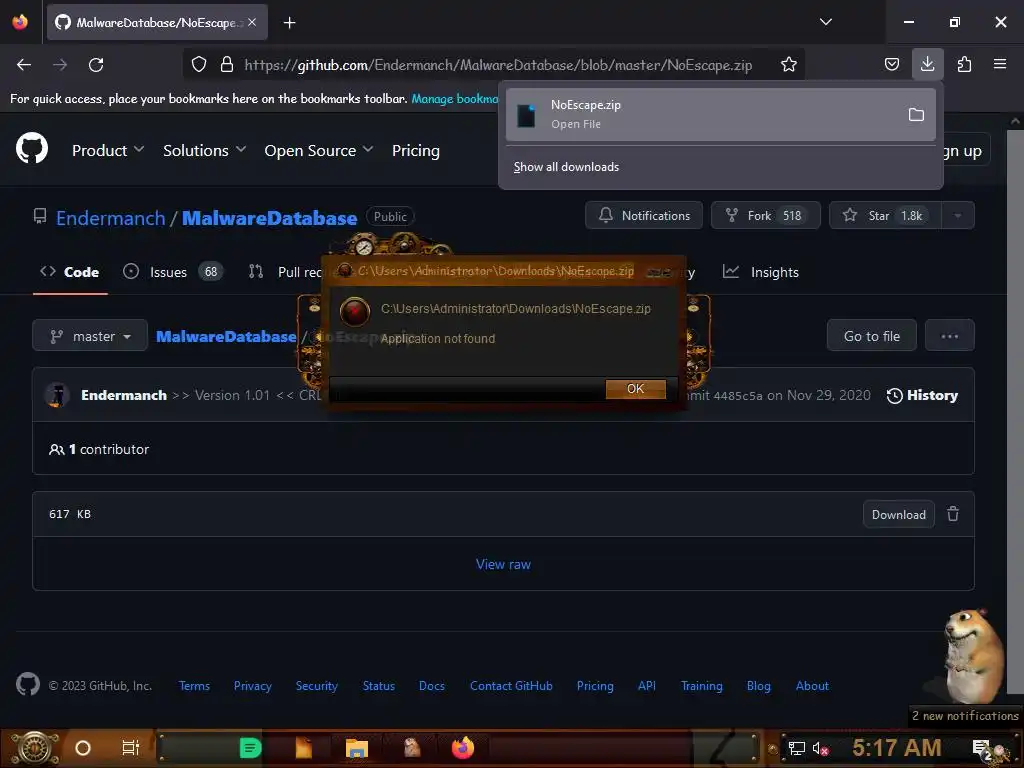This screenshot has height=768, width=1024.
Task: Click the taskbar search circle icon
Action: coord(83,748)
